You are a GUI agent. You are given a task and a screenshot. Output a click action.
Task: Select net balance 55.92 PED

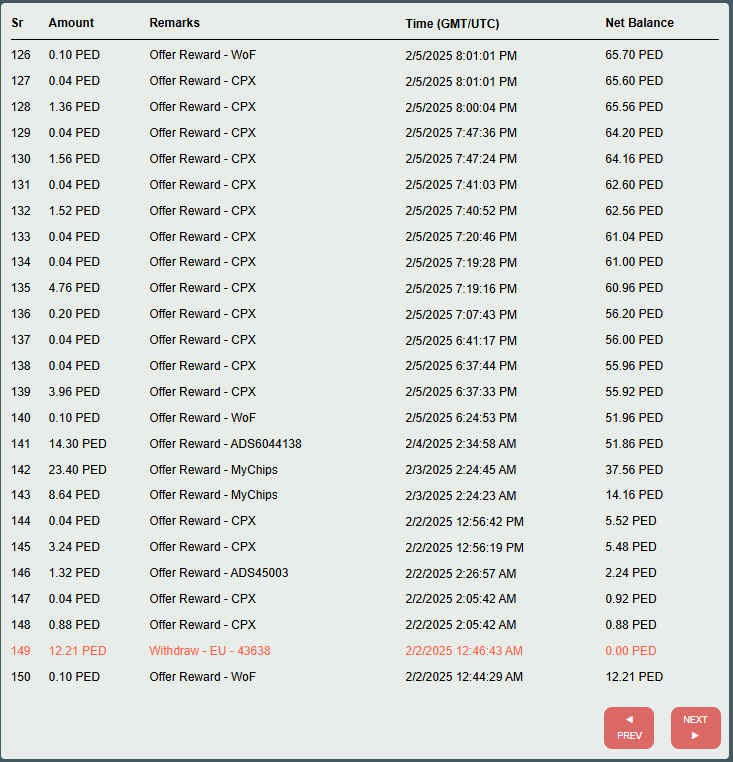point(634,392)
